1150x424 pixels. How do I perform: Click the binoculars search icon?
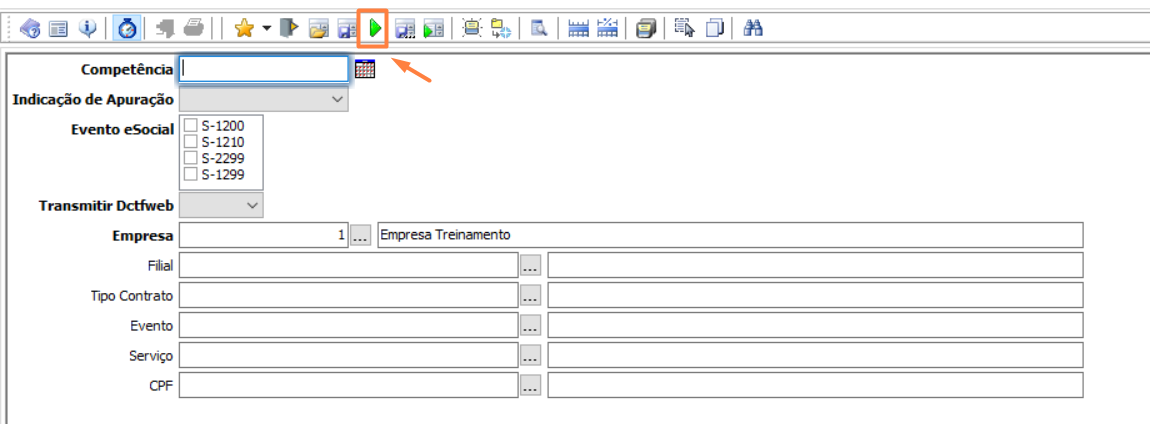click(753, 29)
